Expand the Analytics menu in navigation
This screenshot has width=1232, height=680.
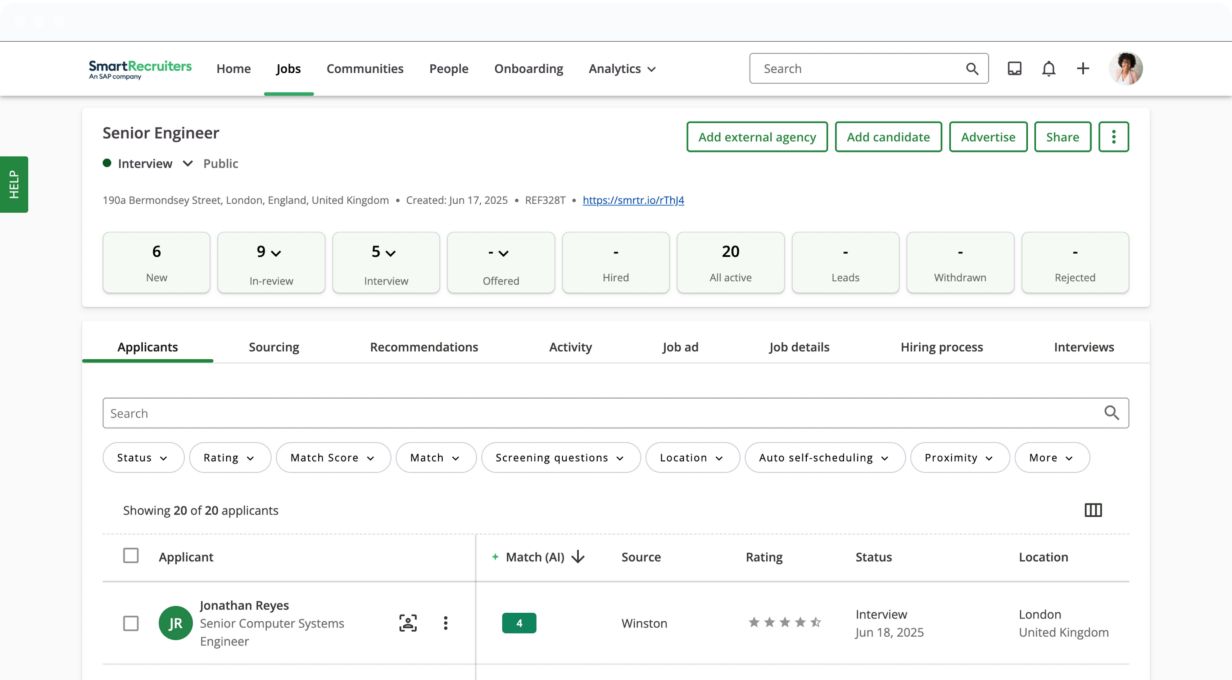point(622,69)
